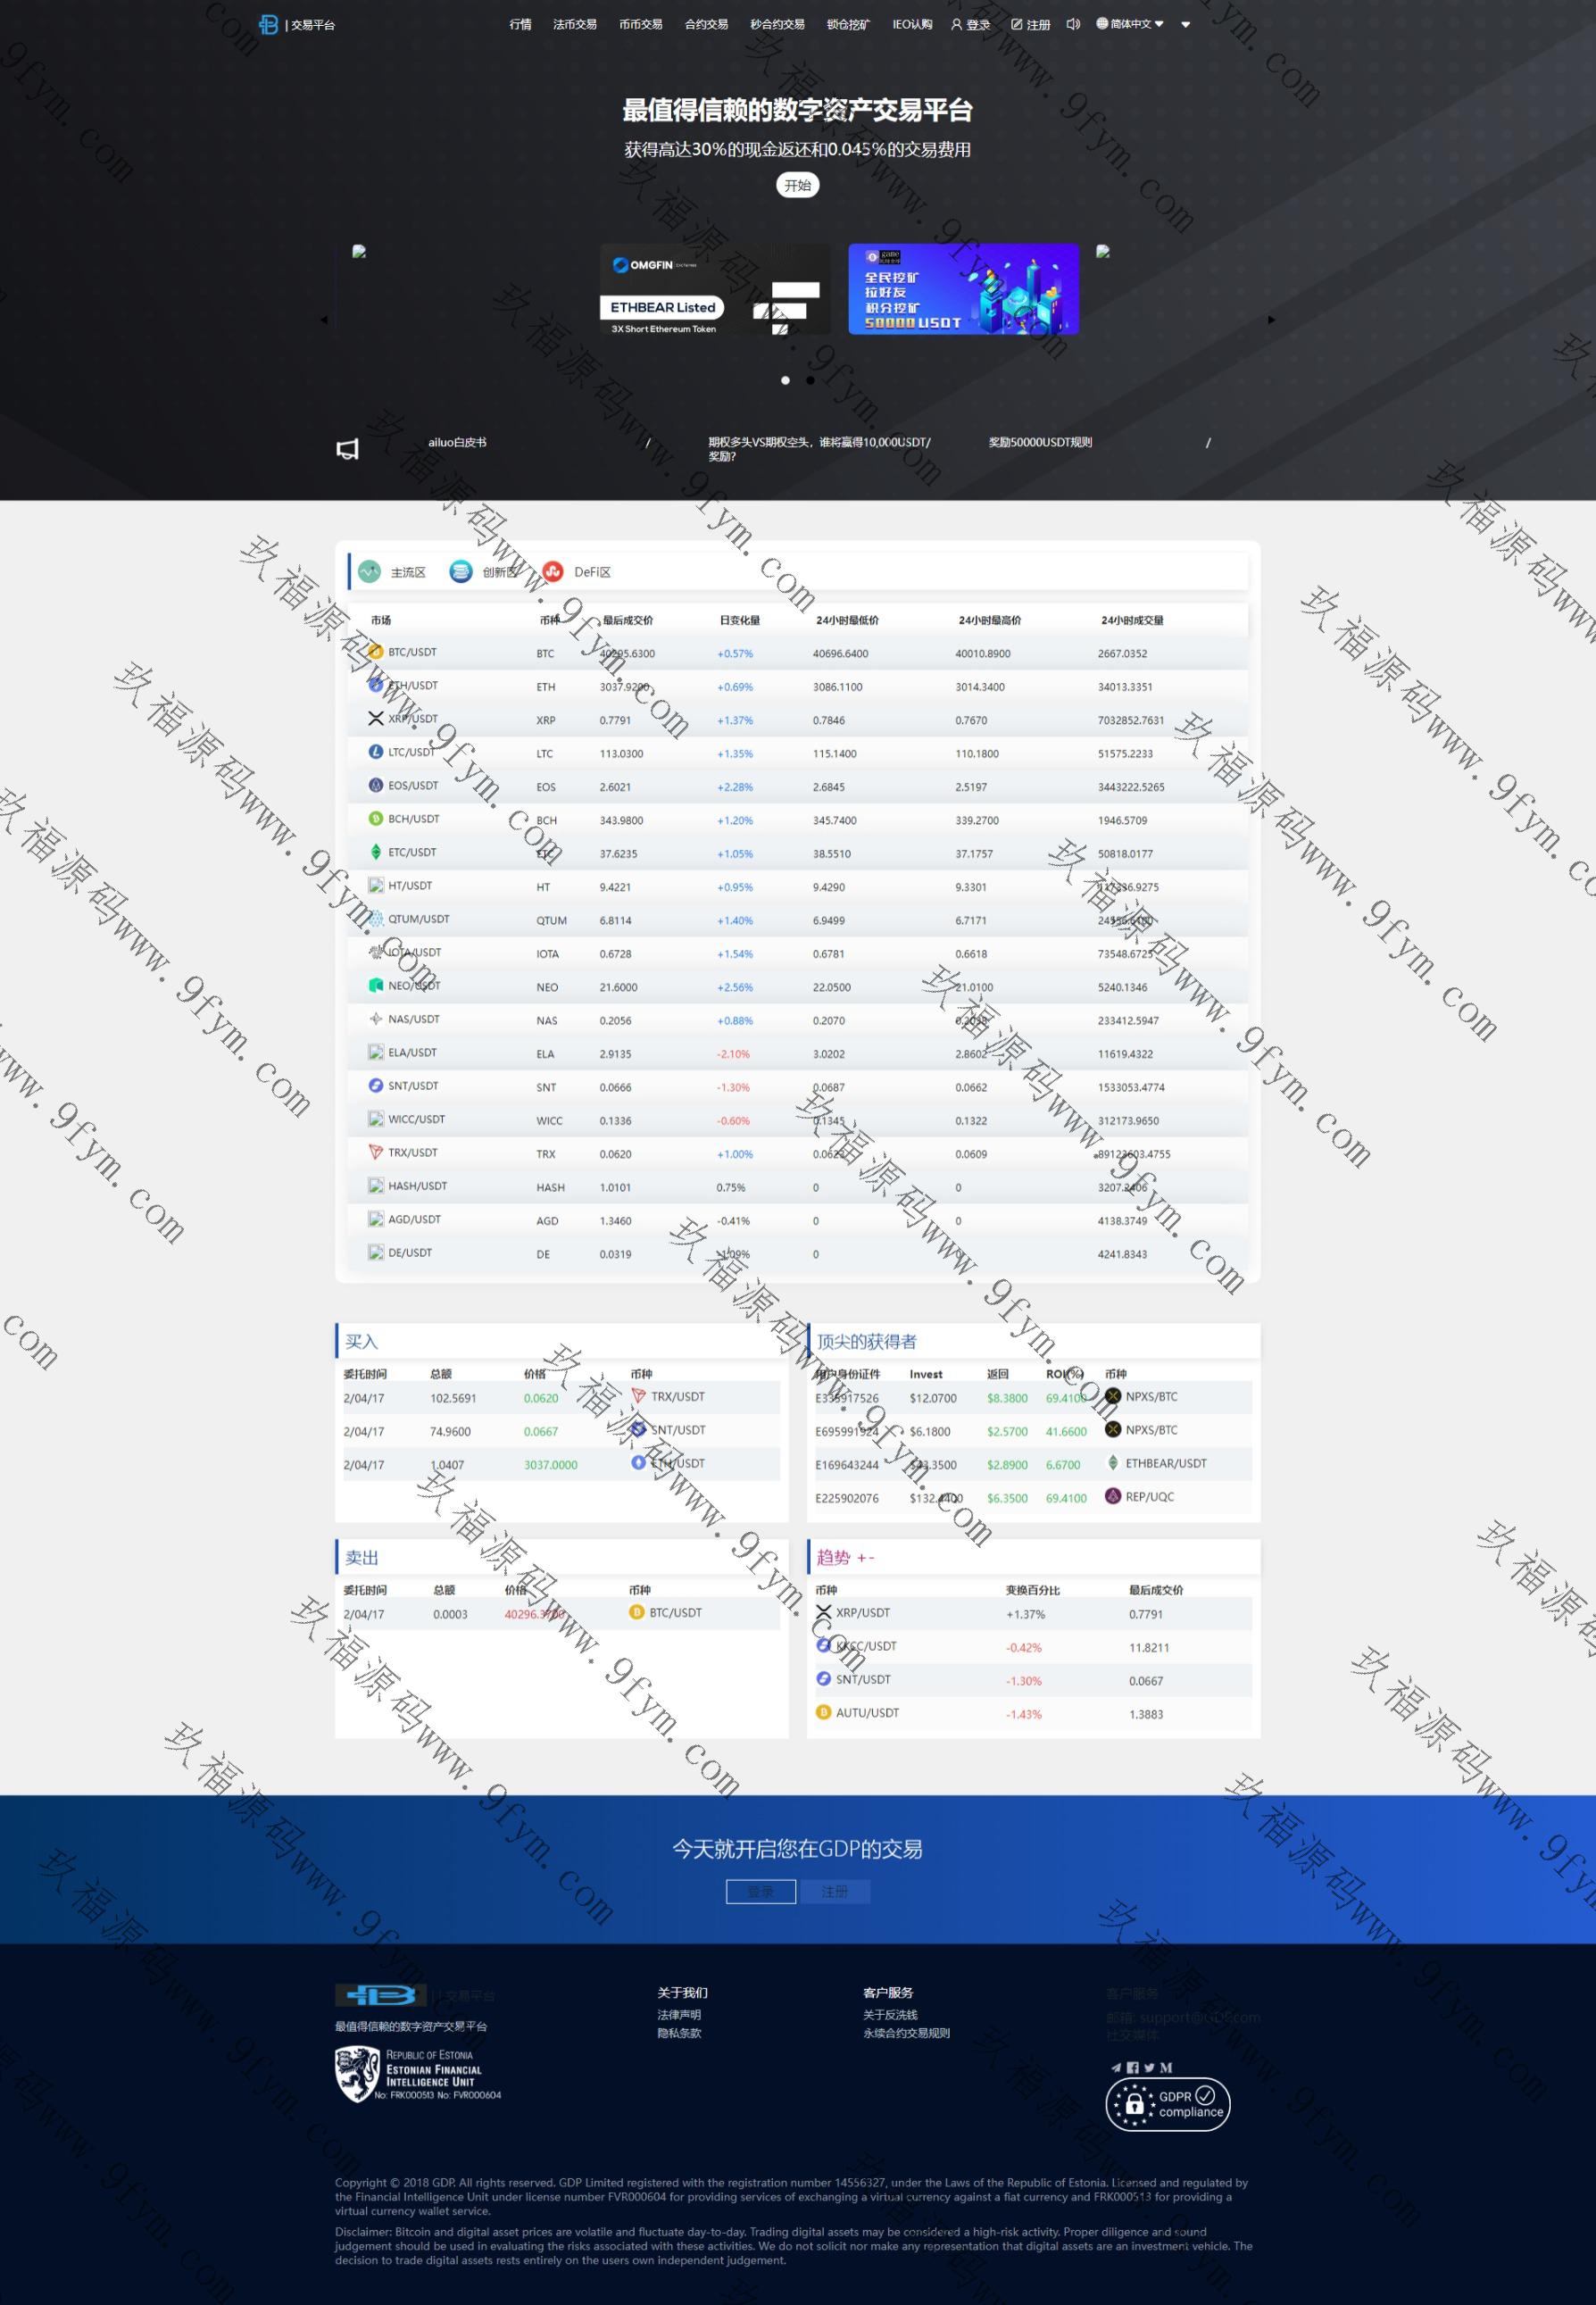1596x2305 pixels.
Task: Select the first carousel indicator dot
Action: pos(785,380)
